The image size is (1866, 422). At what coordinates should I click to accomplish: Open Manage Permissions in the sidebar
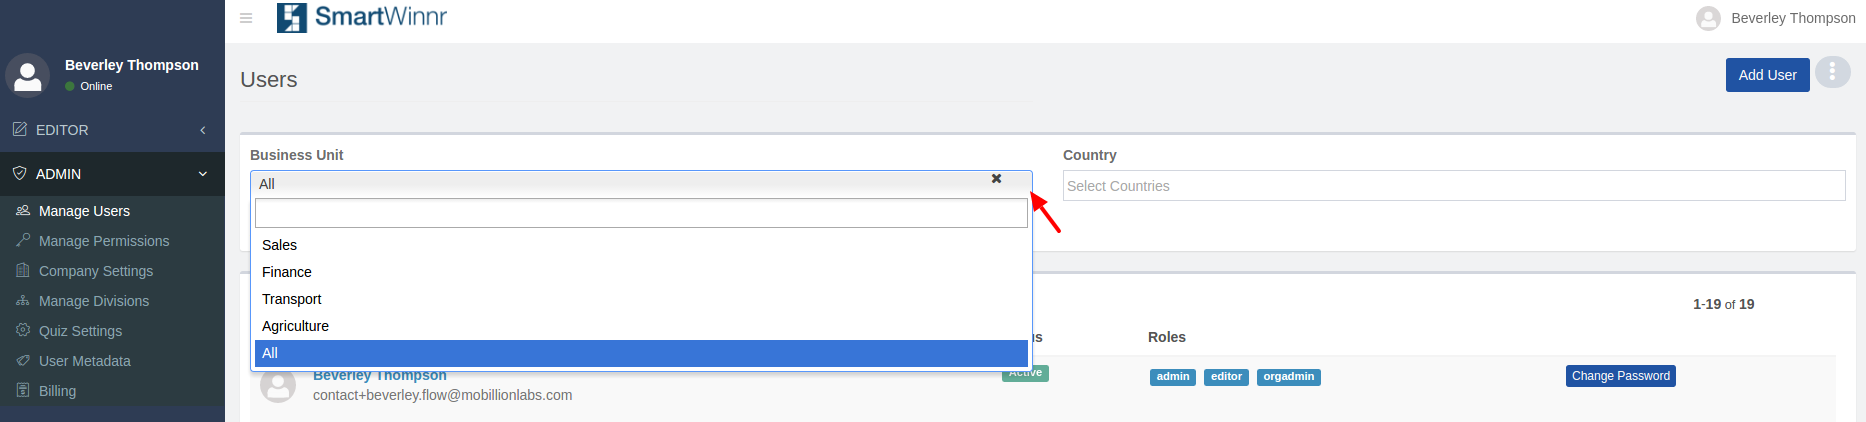point(103,241)
